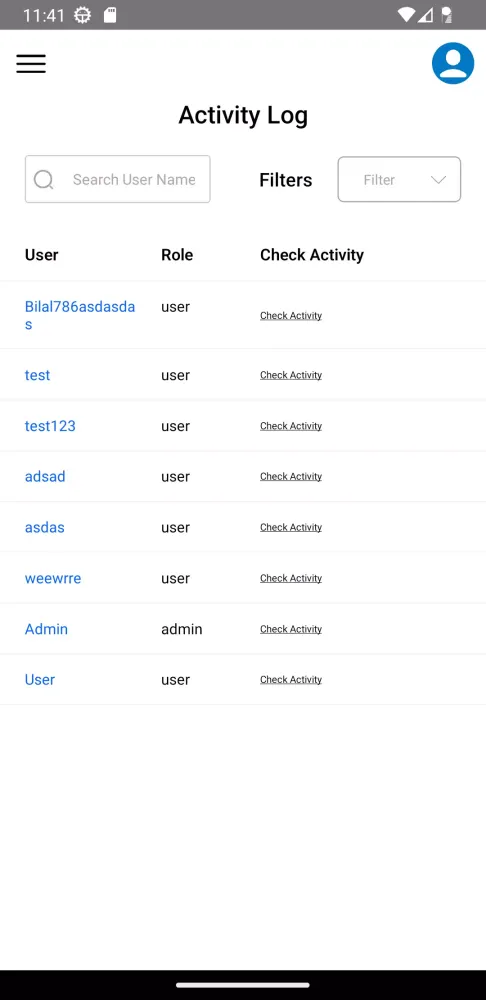486x1000 pixels.
Task: Tap the settings gear status bar icon
Action: pyautogui.click(x=82, y=15)
